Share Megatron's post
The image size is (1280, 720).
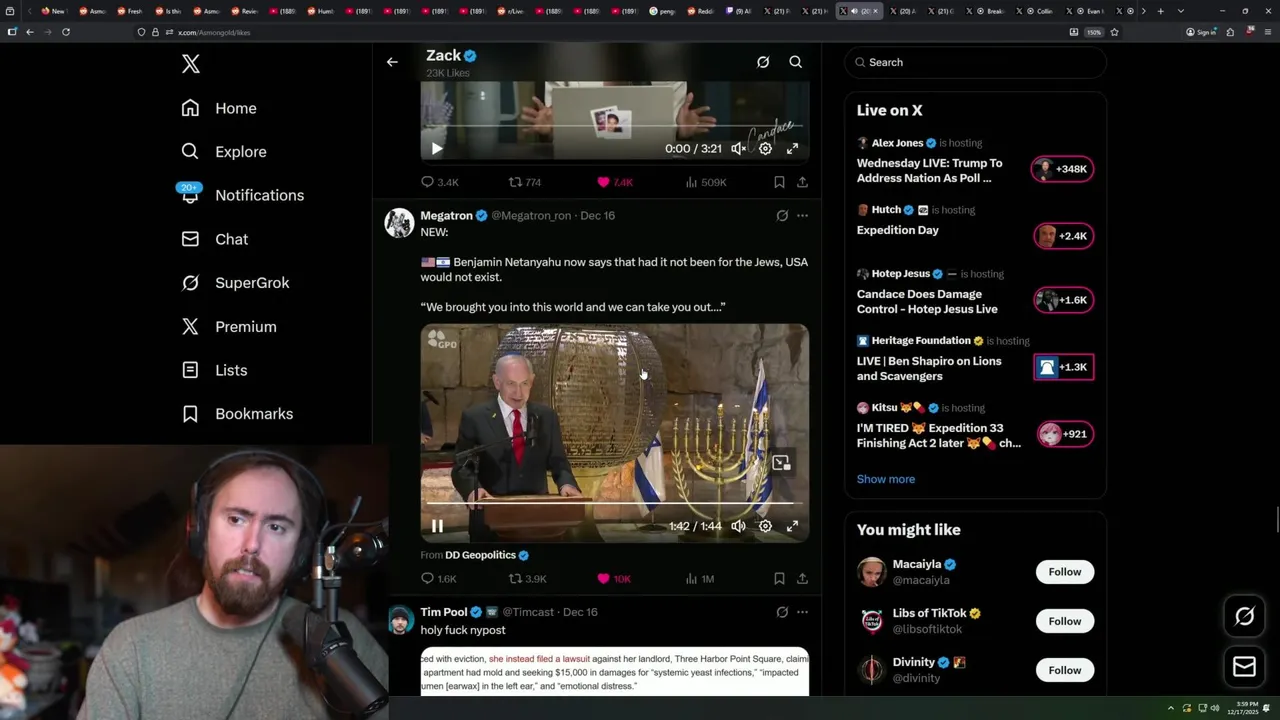[802, 579]
